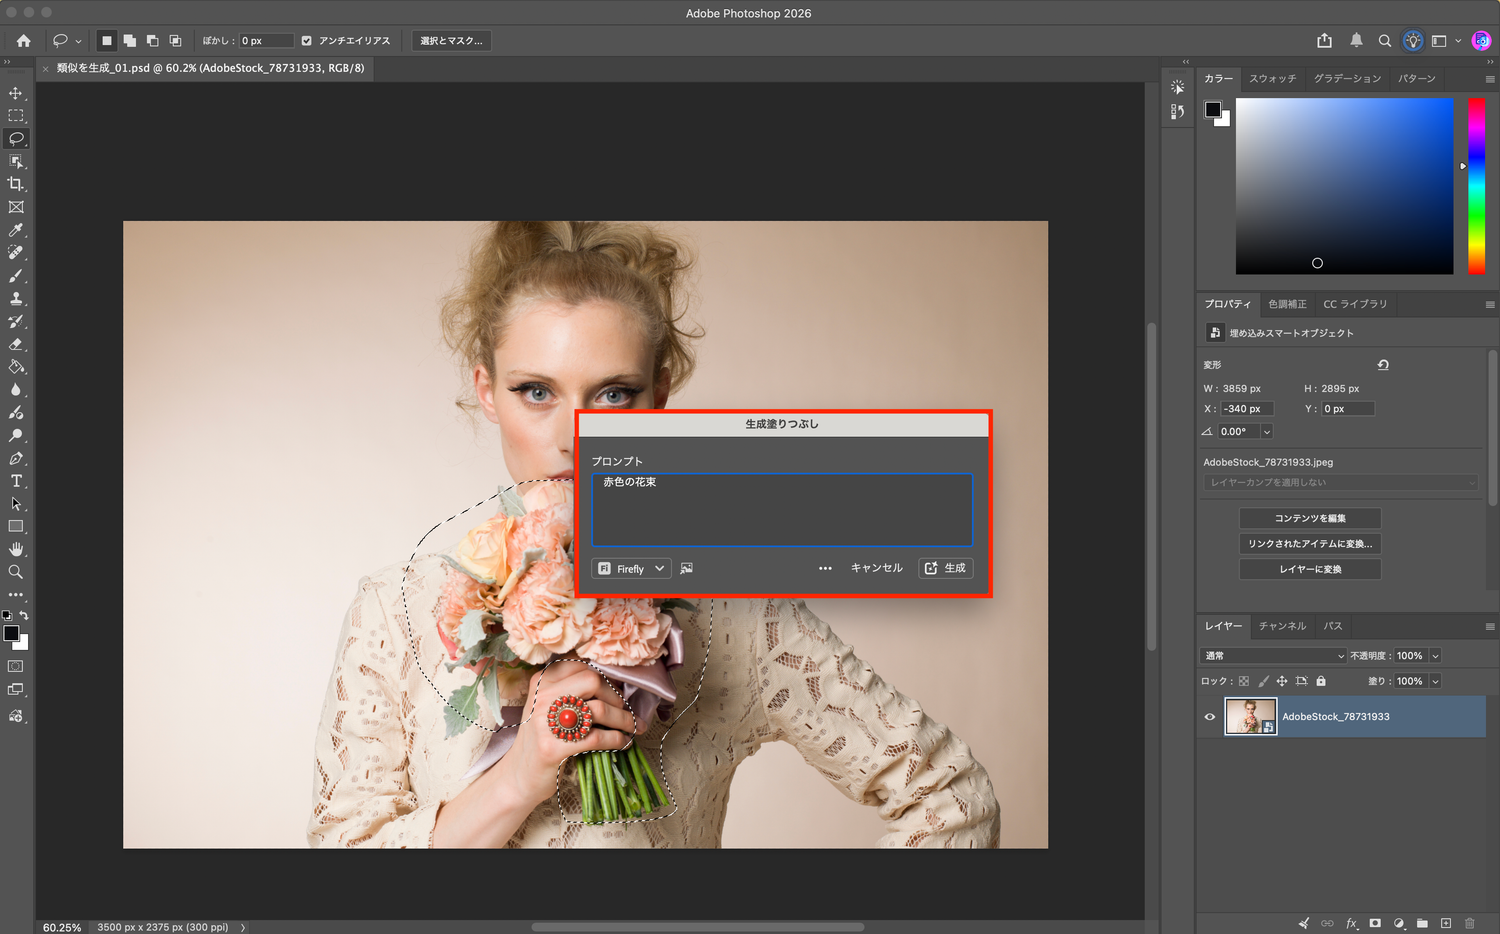Click reference image icon in 生成塗りつぶし dialog
Viewport: 1500px width, 934px height.
tap(686, 568)
